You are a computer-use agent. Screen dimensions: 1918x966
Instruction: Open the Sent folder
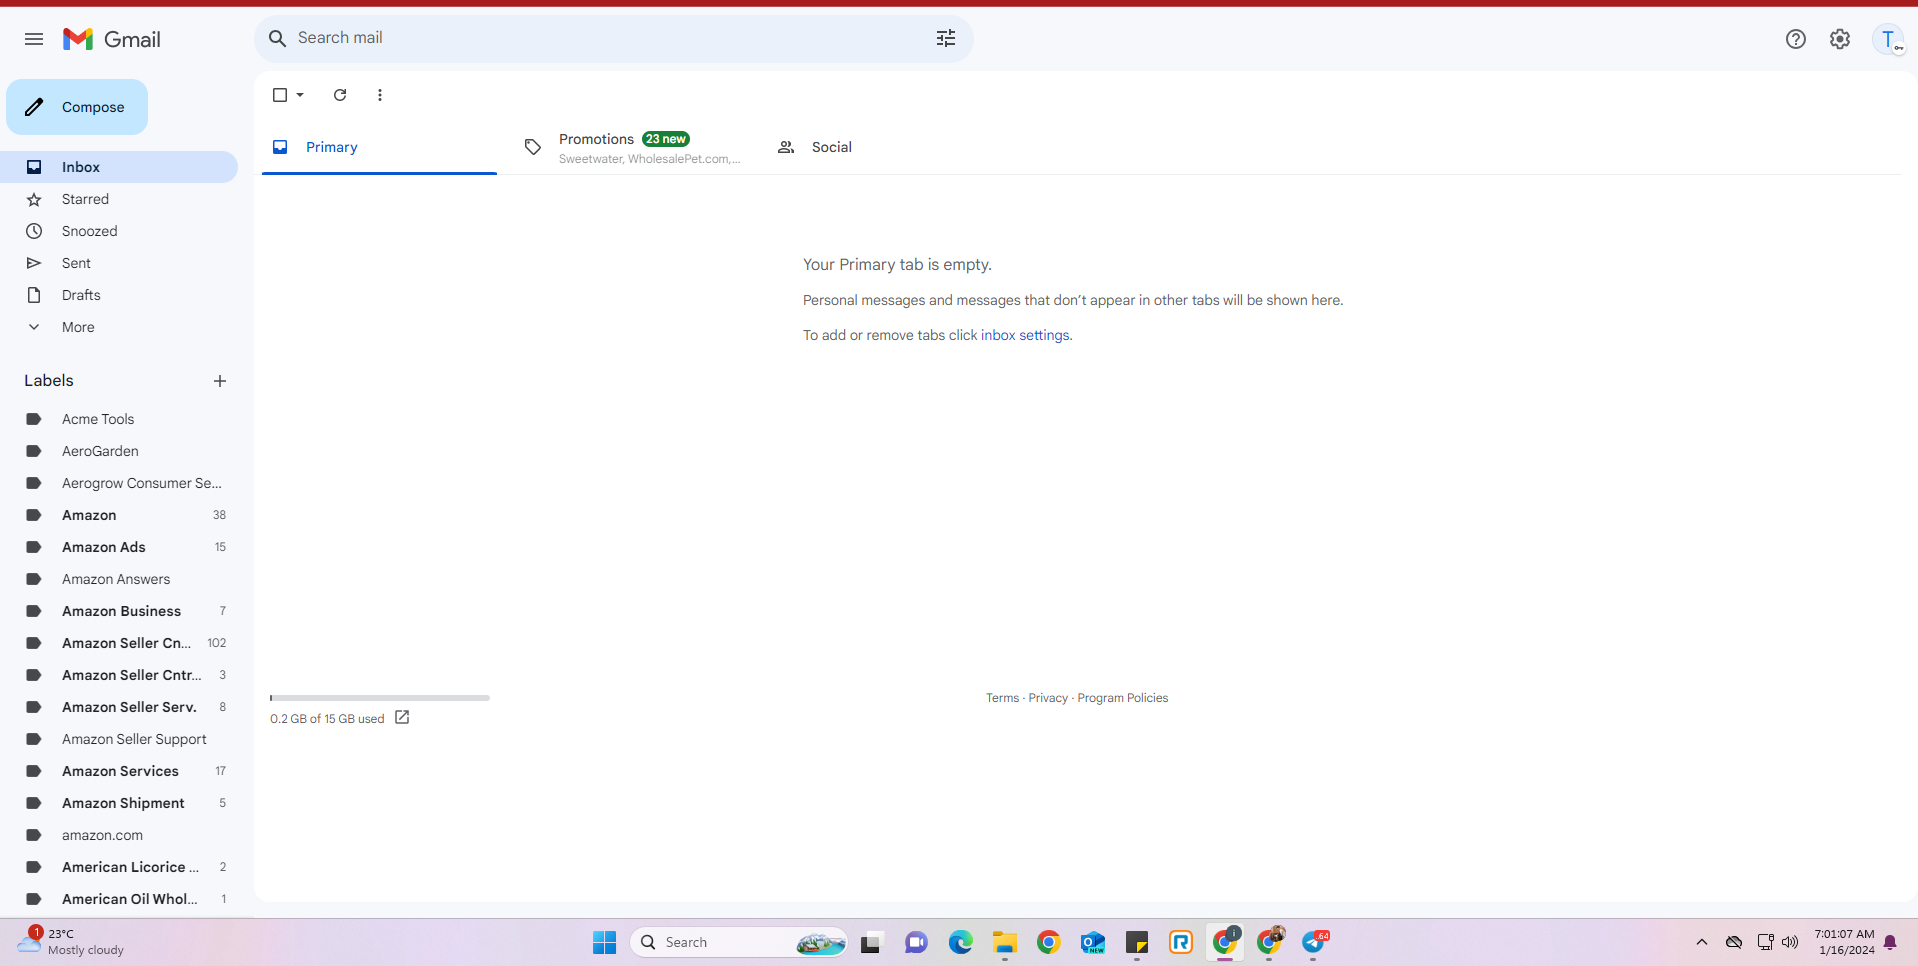119,263
